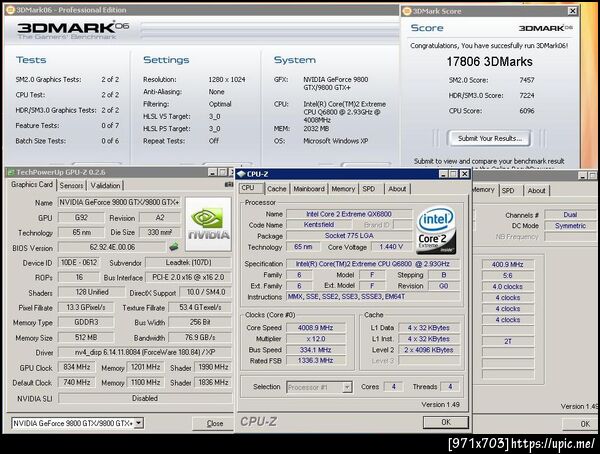This screenshot has width=600, height=454.
Task: Click the Driver field nv4_disp 6.14.11.8084
Action: pyautogui.click(x=145, y=352)
